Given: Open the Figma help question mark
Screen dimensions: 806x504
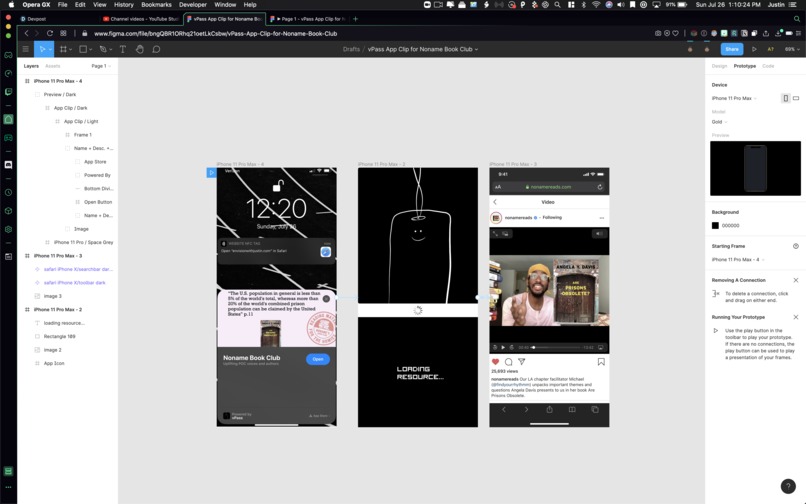Looking at the screenshot, I should point(788,486).
